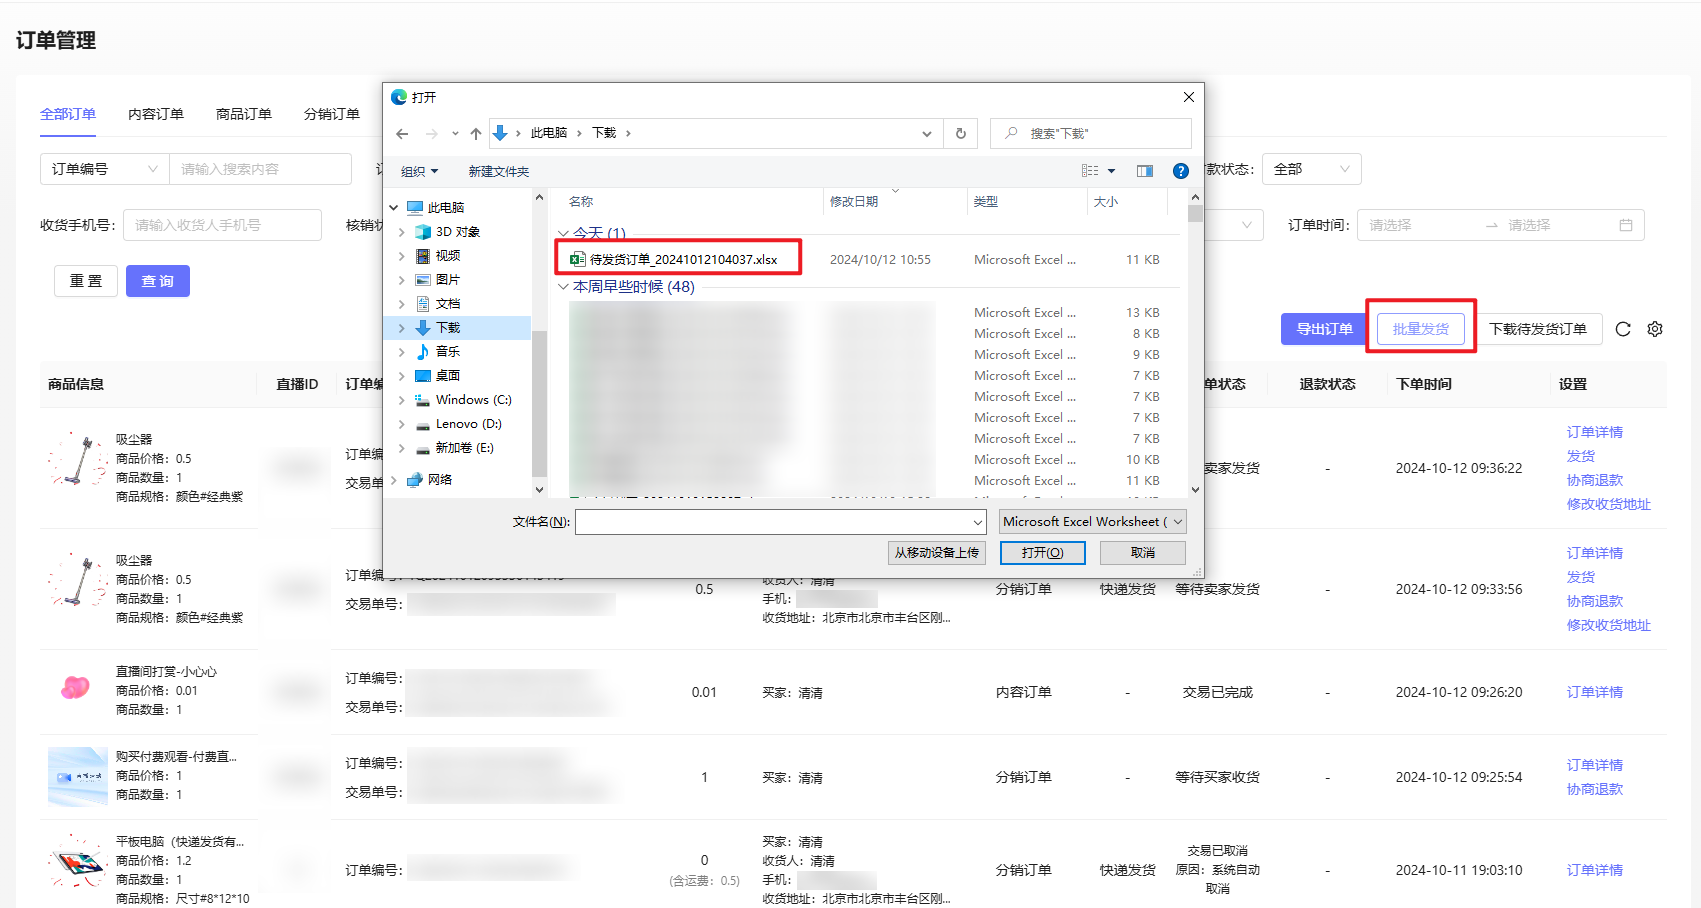The width and height of the screenshot is (1701, 908).
Task: Click the back arrow in the file dialog
Action: point(402,133)
